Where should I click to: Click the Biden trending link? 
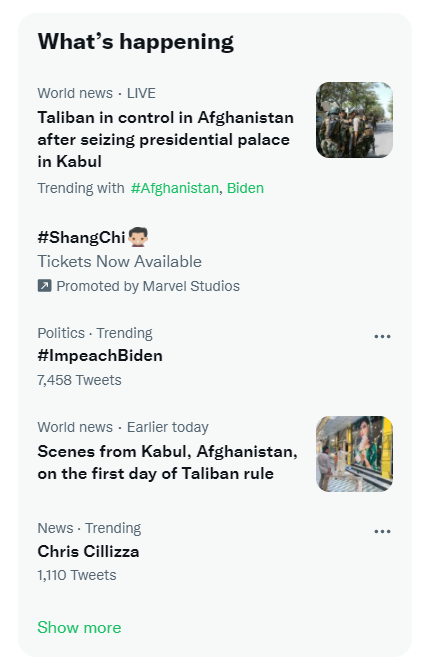(245, 188)
